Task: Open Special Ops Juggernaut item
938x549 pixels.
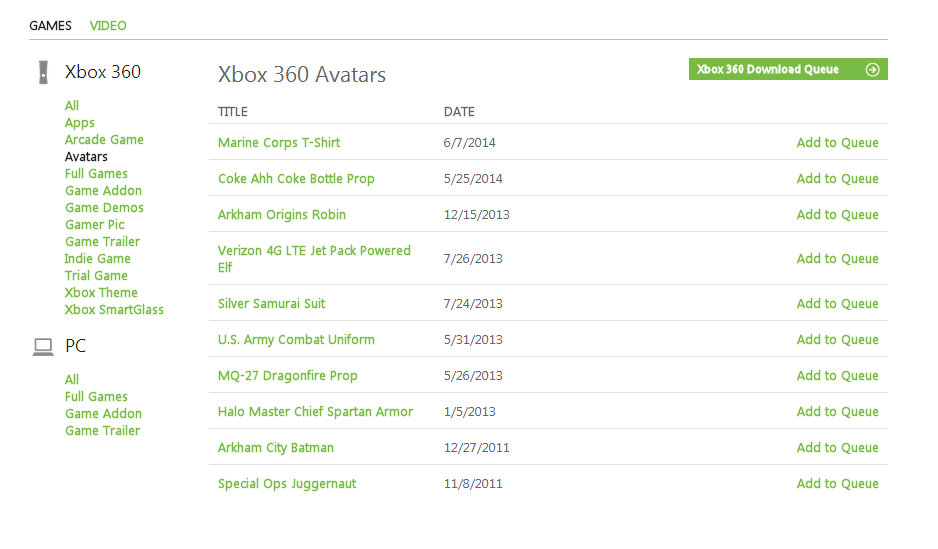Action: [x=287, y=484]
